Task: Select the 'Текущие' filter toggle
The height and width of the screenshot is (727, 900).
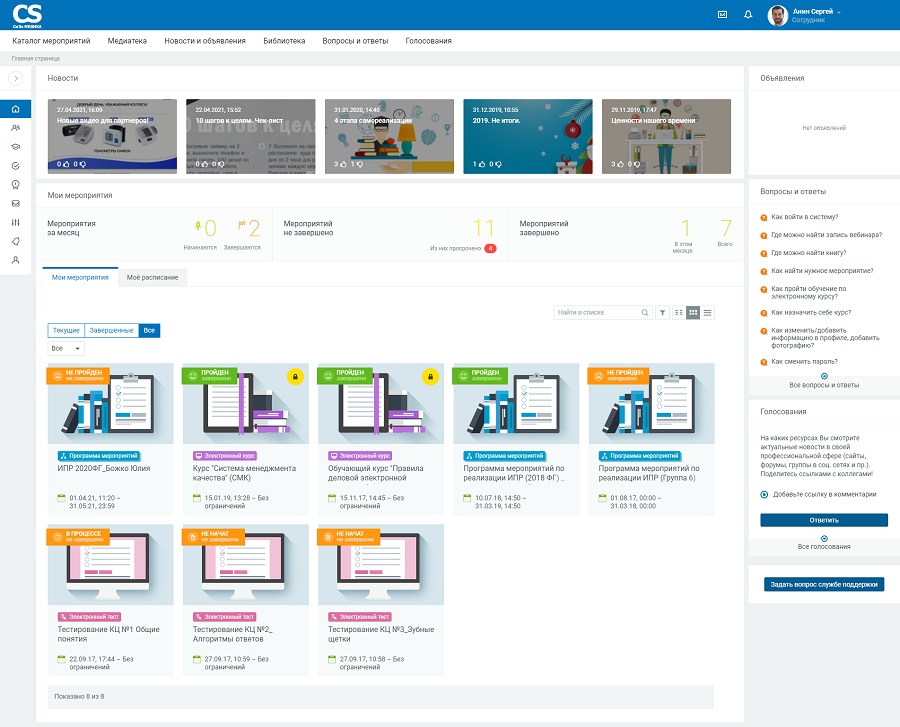Action: (x=66, y=330)
